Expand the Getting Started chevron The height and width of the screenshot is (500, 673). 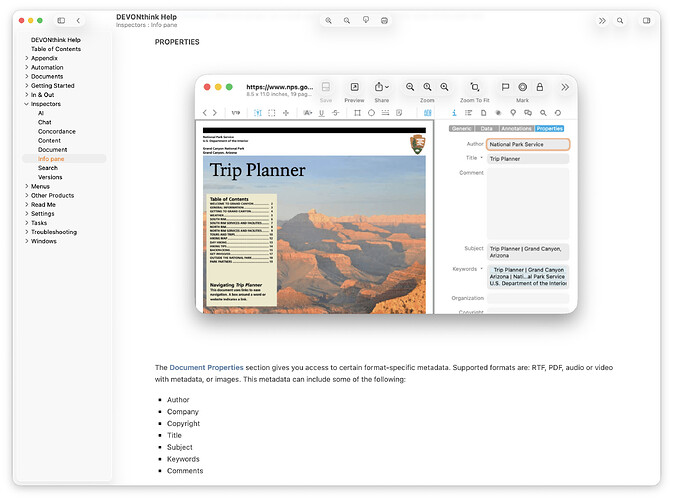[x=27, y=85]
